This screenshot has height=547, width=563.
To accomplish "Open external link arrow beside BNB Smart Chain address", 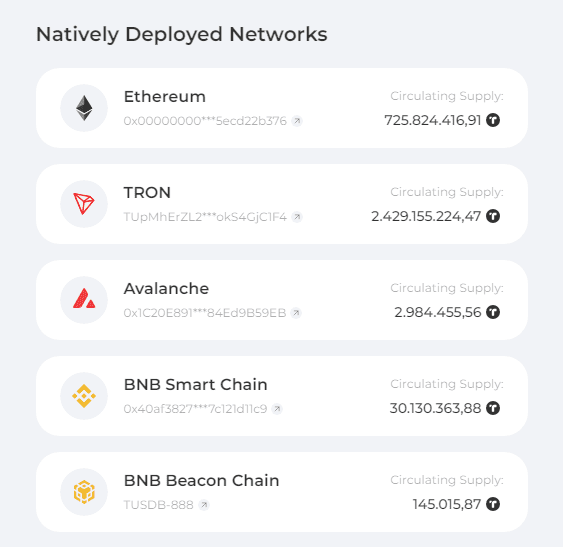I will [277, 409].
